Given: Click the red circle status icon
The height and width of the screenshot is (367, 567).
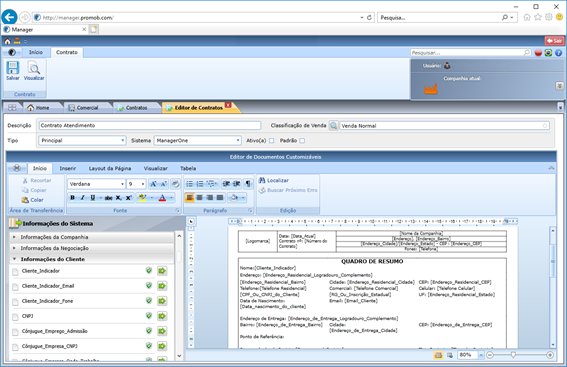Looking at the screenshot, I should 538,53.
